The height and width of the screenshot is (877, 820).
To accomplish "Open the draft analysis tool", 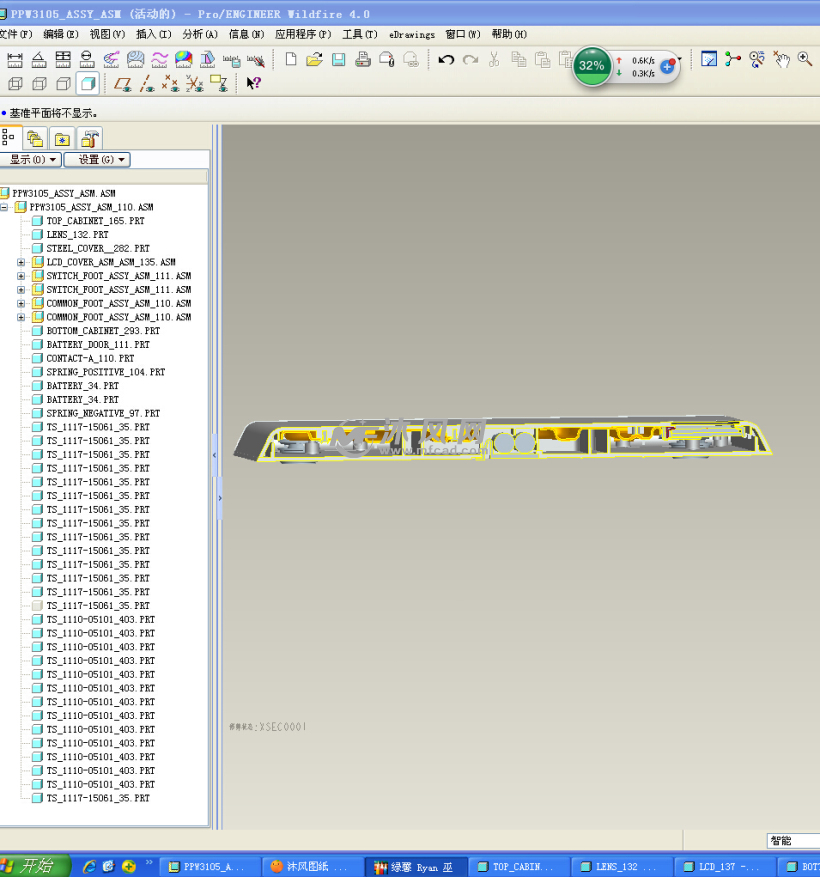I will click(x=208, y=59).
